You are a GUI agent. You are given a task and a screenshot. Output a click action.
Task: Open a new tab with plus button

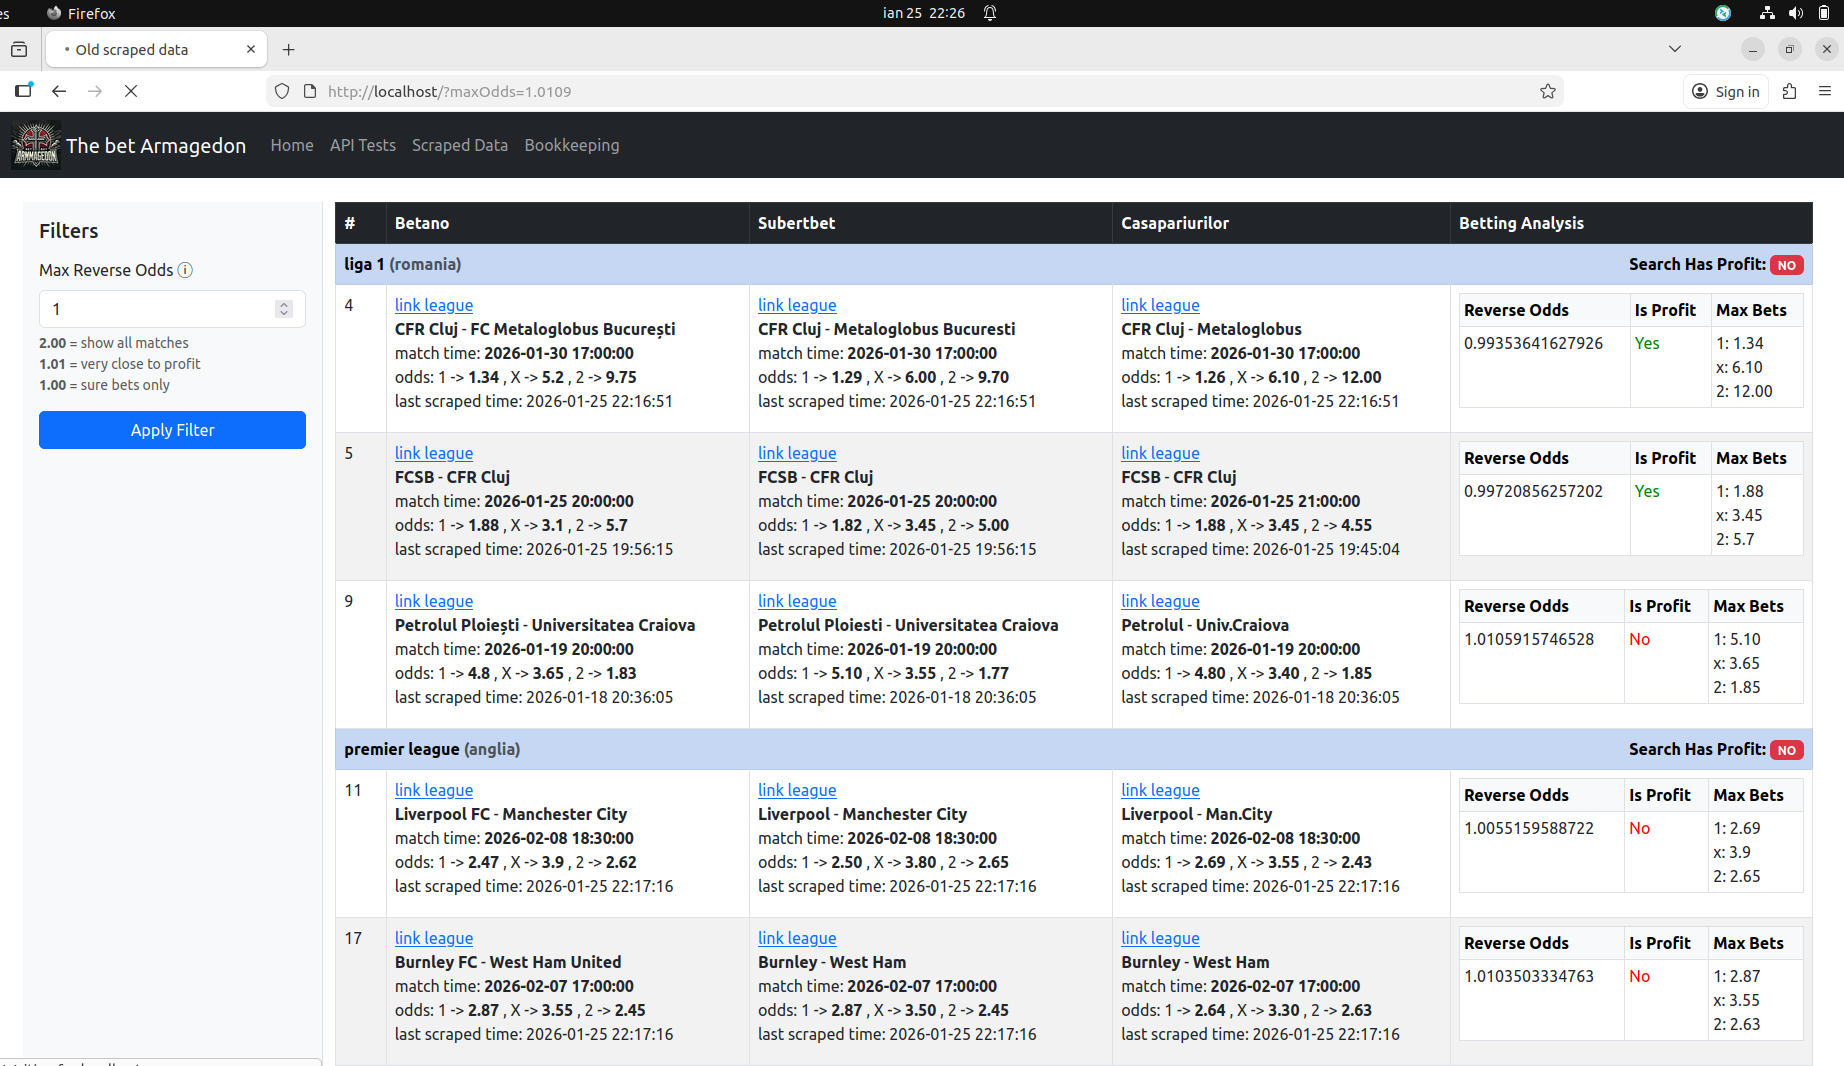(289, 49)
